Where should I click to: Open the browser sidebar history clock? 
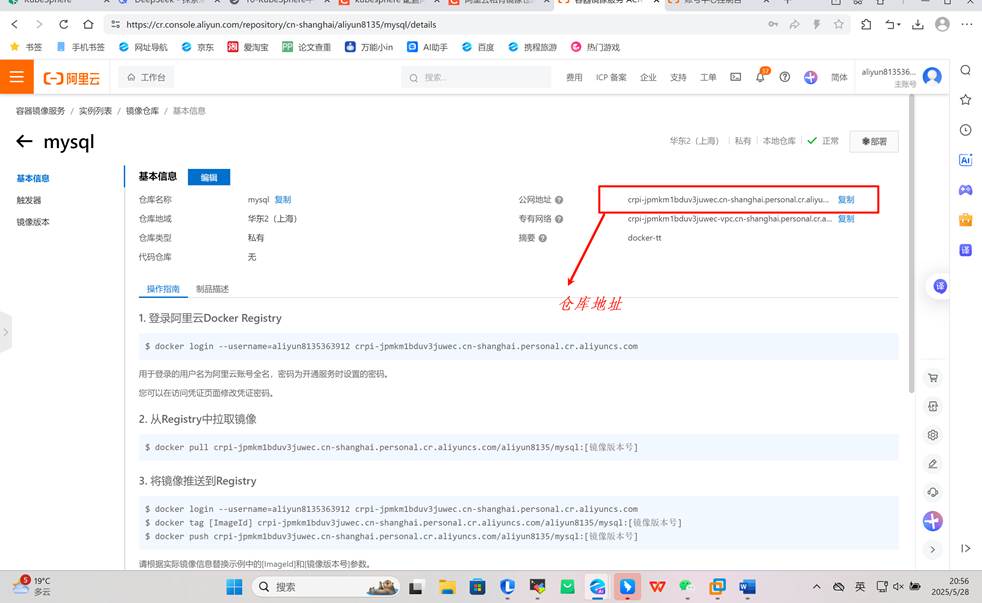[x=966, y=130]
